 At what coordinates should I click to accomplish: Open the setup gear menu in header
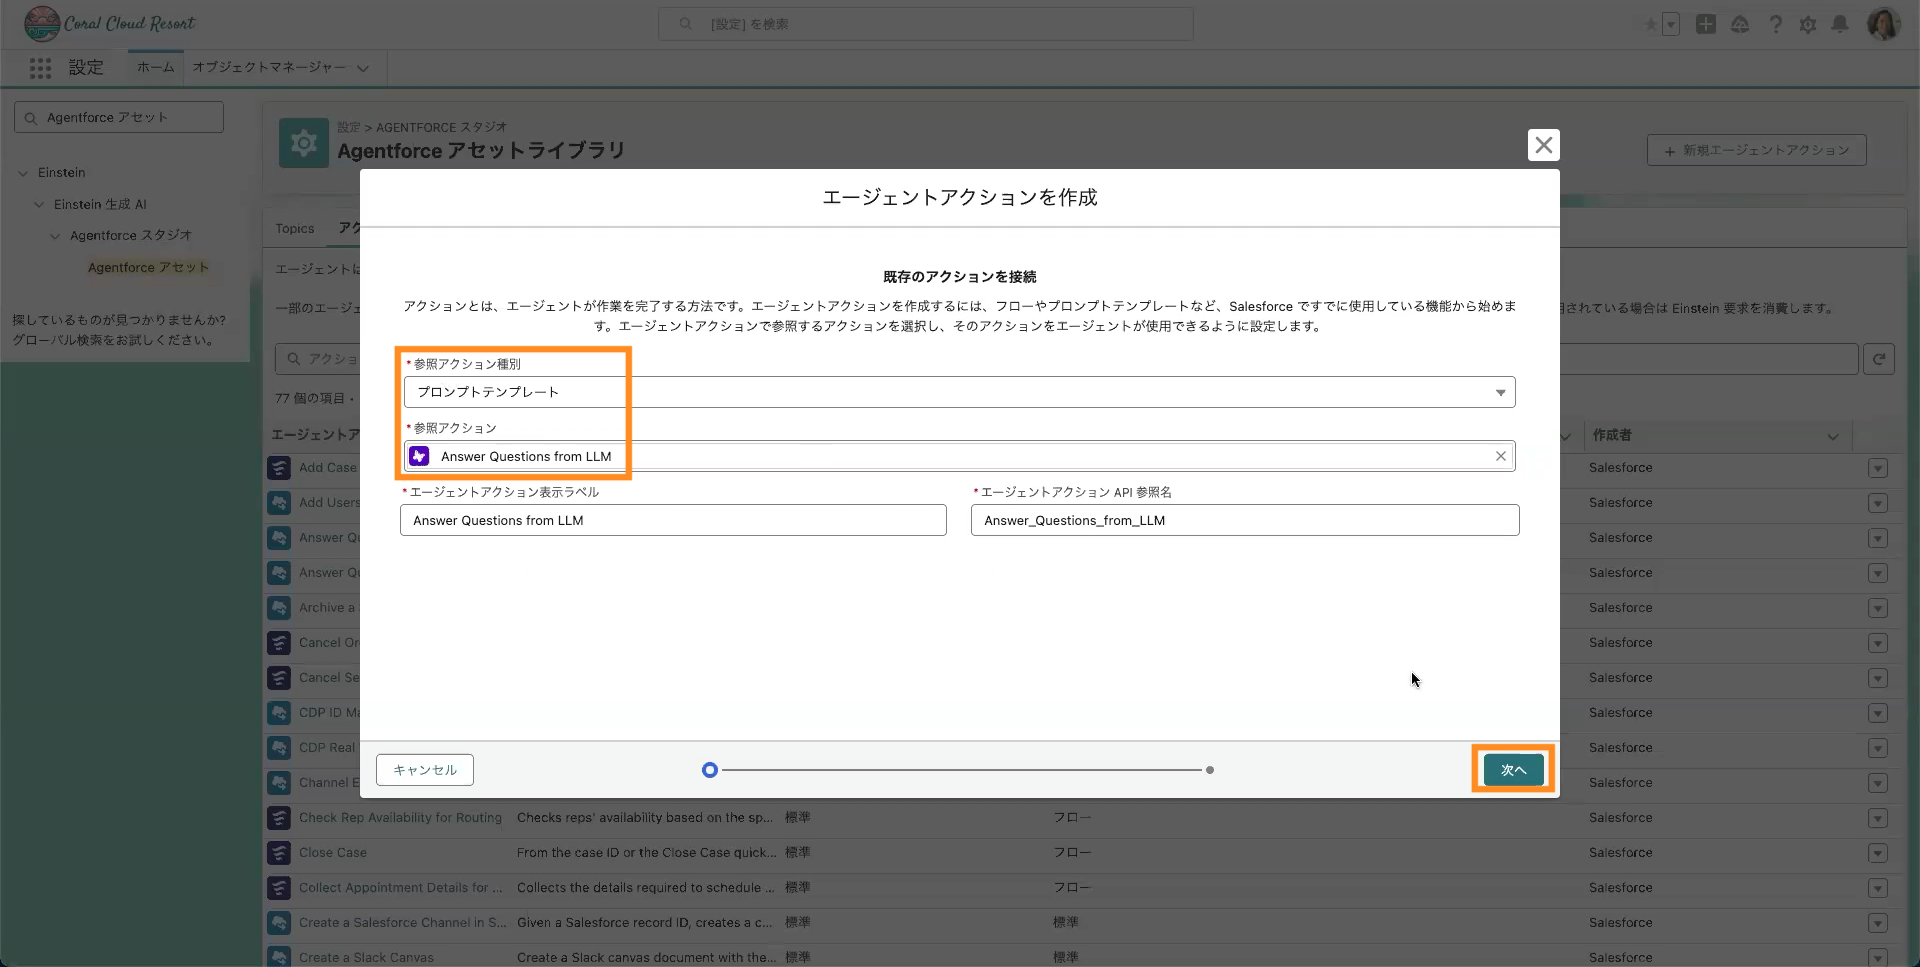point(1808,24)
